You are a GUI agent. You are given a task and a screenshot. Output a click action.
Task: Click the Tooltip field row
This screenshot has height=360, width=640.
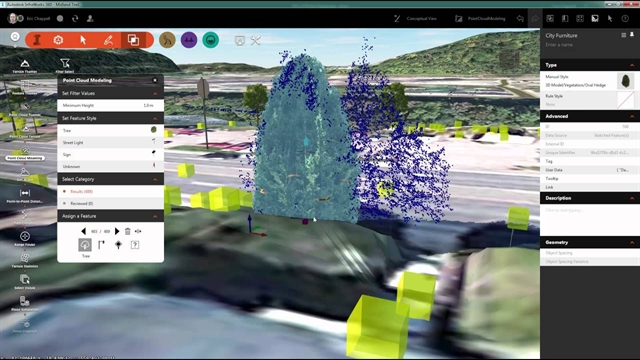click(590, 178)
